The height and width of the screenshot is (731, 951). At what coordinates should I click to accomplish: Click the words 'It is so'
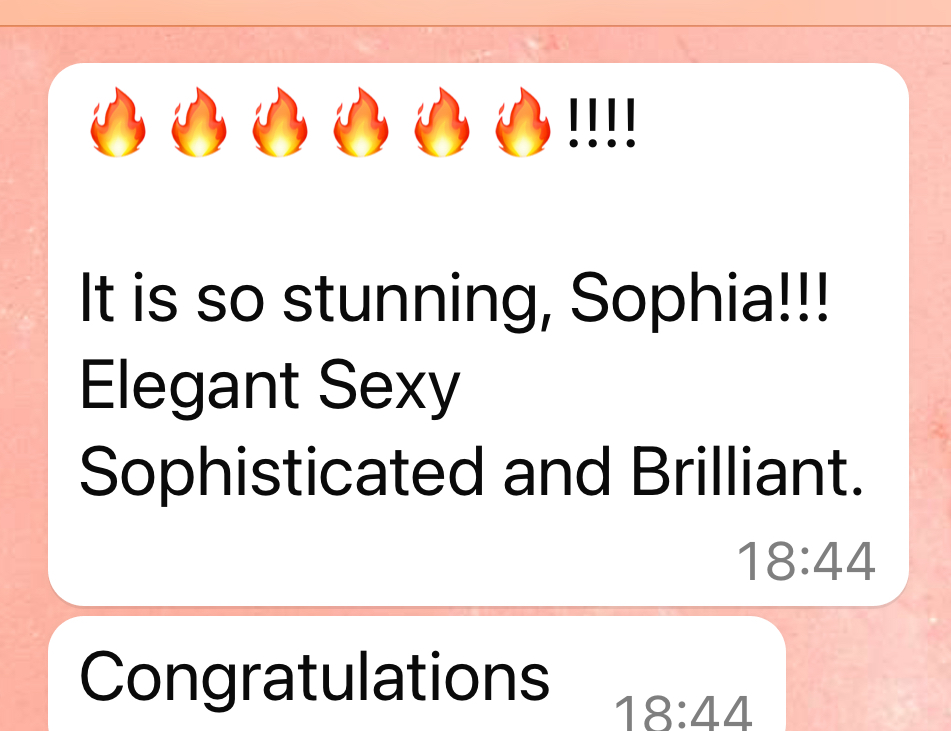click(172, 298)
